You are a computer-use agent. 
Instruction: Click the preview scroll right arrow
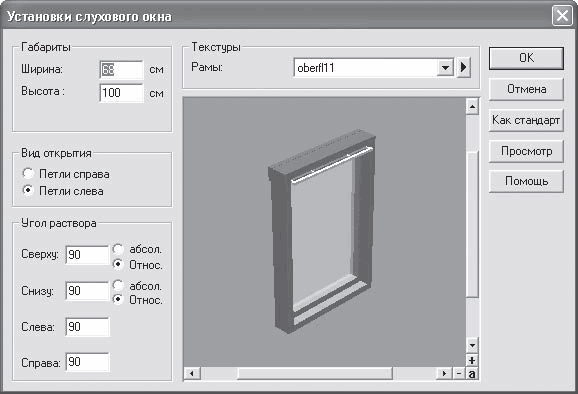[444, 373]
